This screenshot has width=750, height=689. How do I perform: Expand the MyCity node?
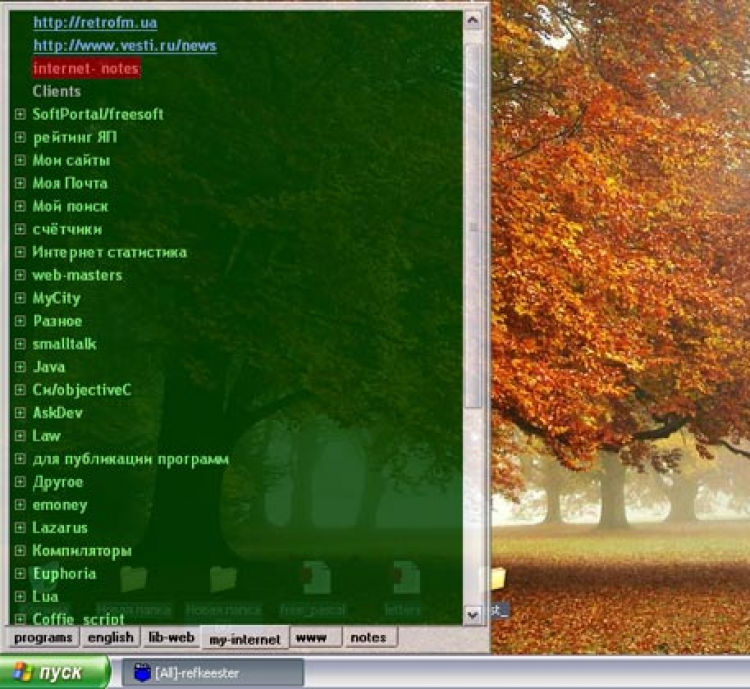20,298
